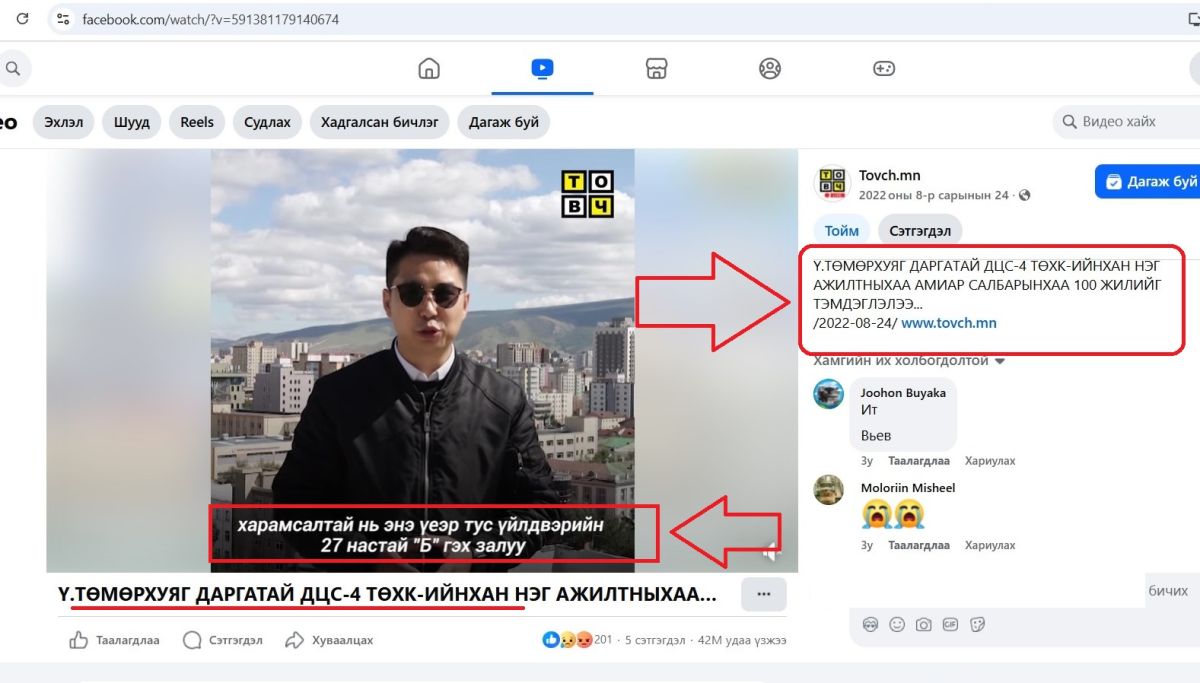Screen dimensions: 1200x683
Task: Add a GIF to the comment
Action: coord(951,624)
